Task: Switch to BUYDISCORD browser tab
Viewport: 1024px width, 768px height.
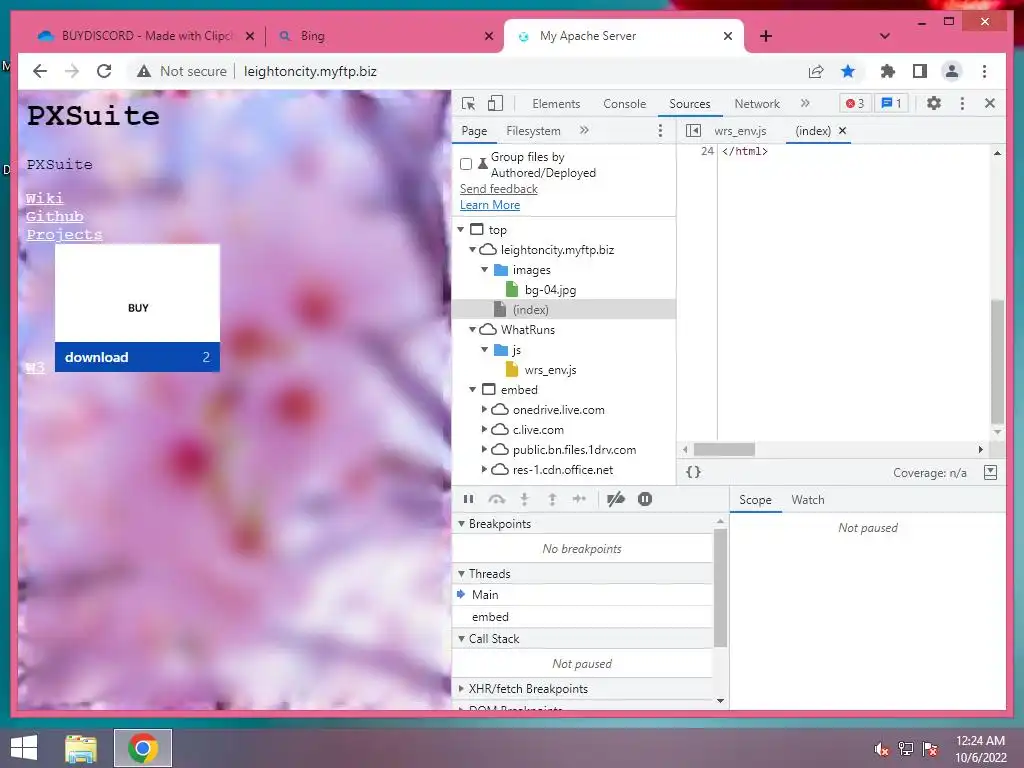Action: click(x=146, y=36)
